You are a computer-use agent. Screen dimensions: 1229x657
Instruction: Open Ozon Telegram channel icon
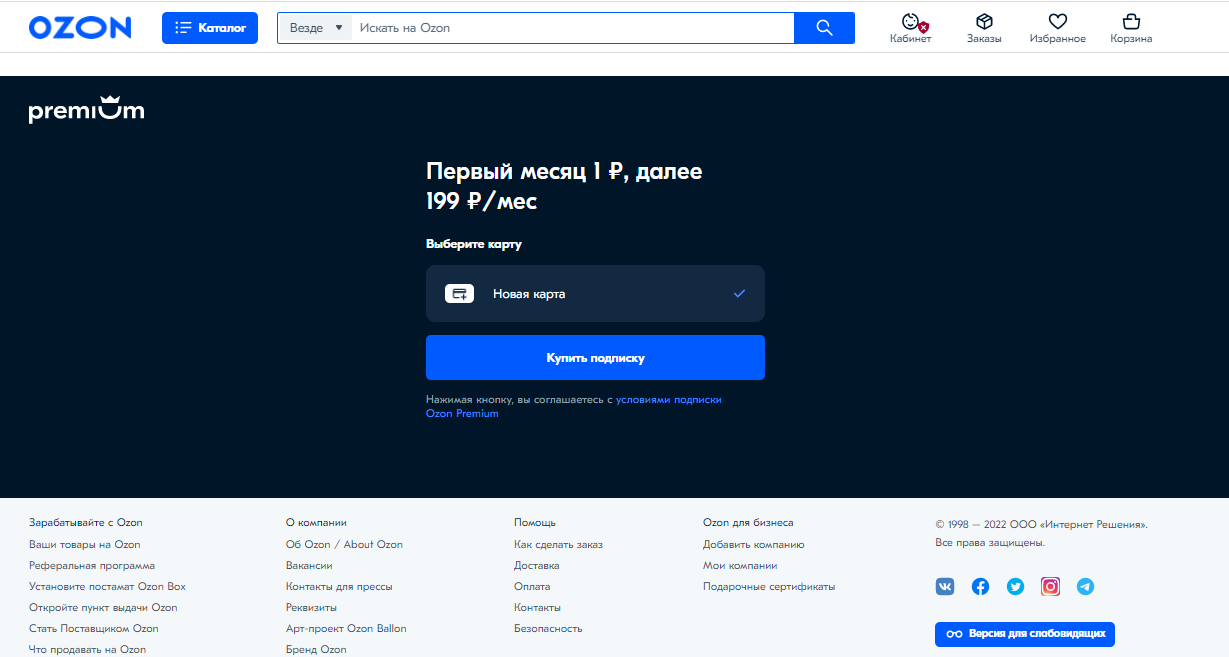(1085, 587)
